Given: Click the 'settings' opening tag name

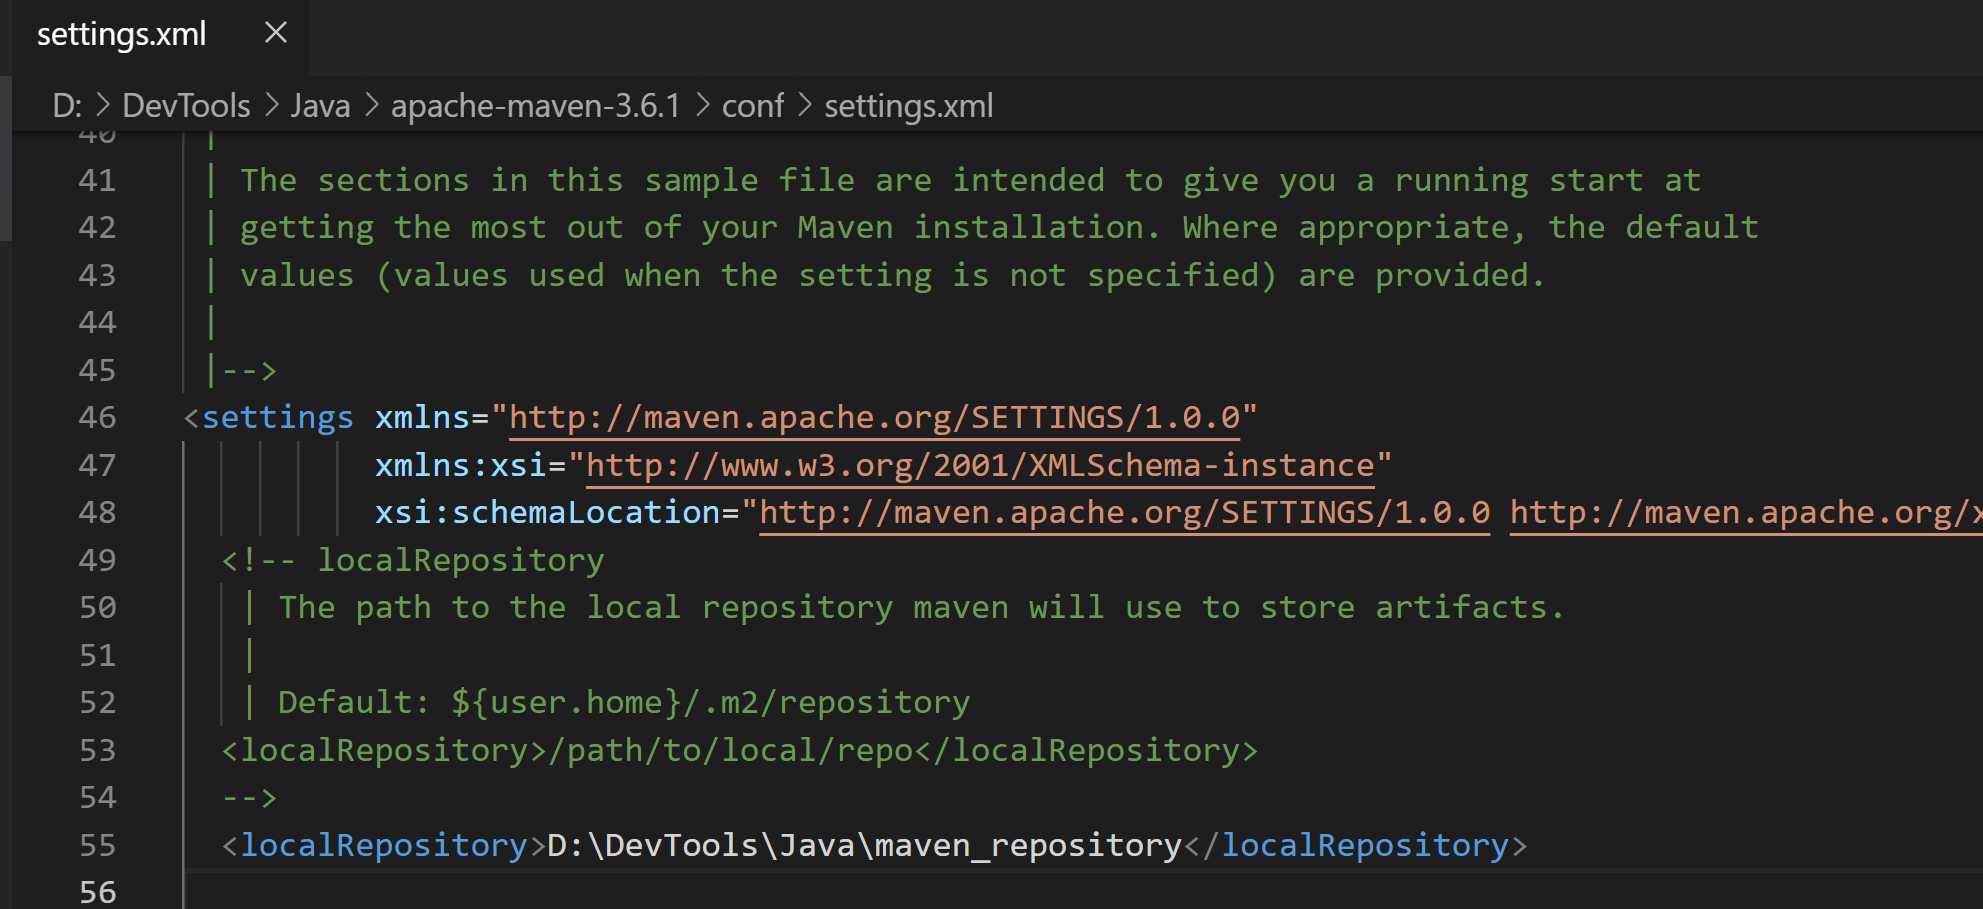Looking at the screenshot, I should [x=277, y=418].
